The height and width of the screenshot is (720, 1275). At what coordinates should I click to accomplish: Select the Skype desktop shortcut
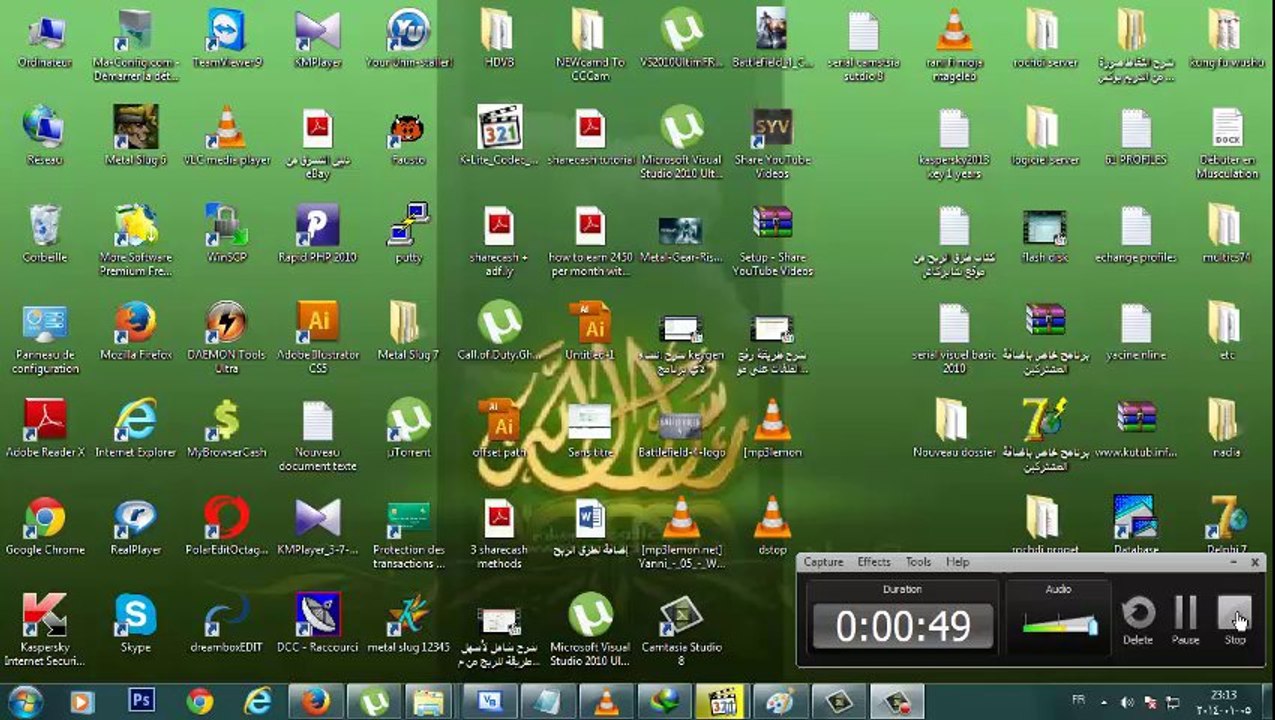click(136, 623)
